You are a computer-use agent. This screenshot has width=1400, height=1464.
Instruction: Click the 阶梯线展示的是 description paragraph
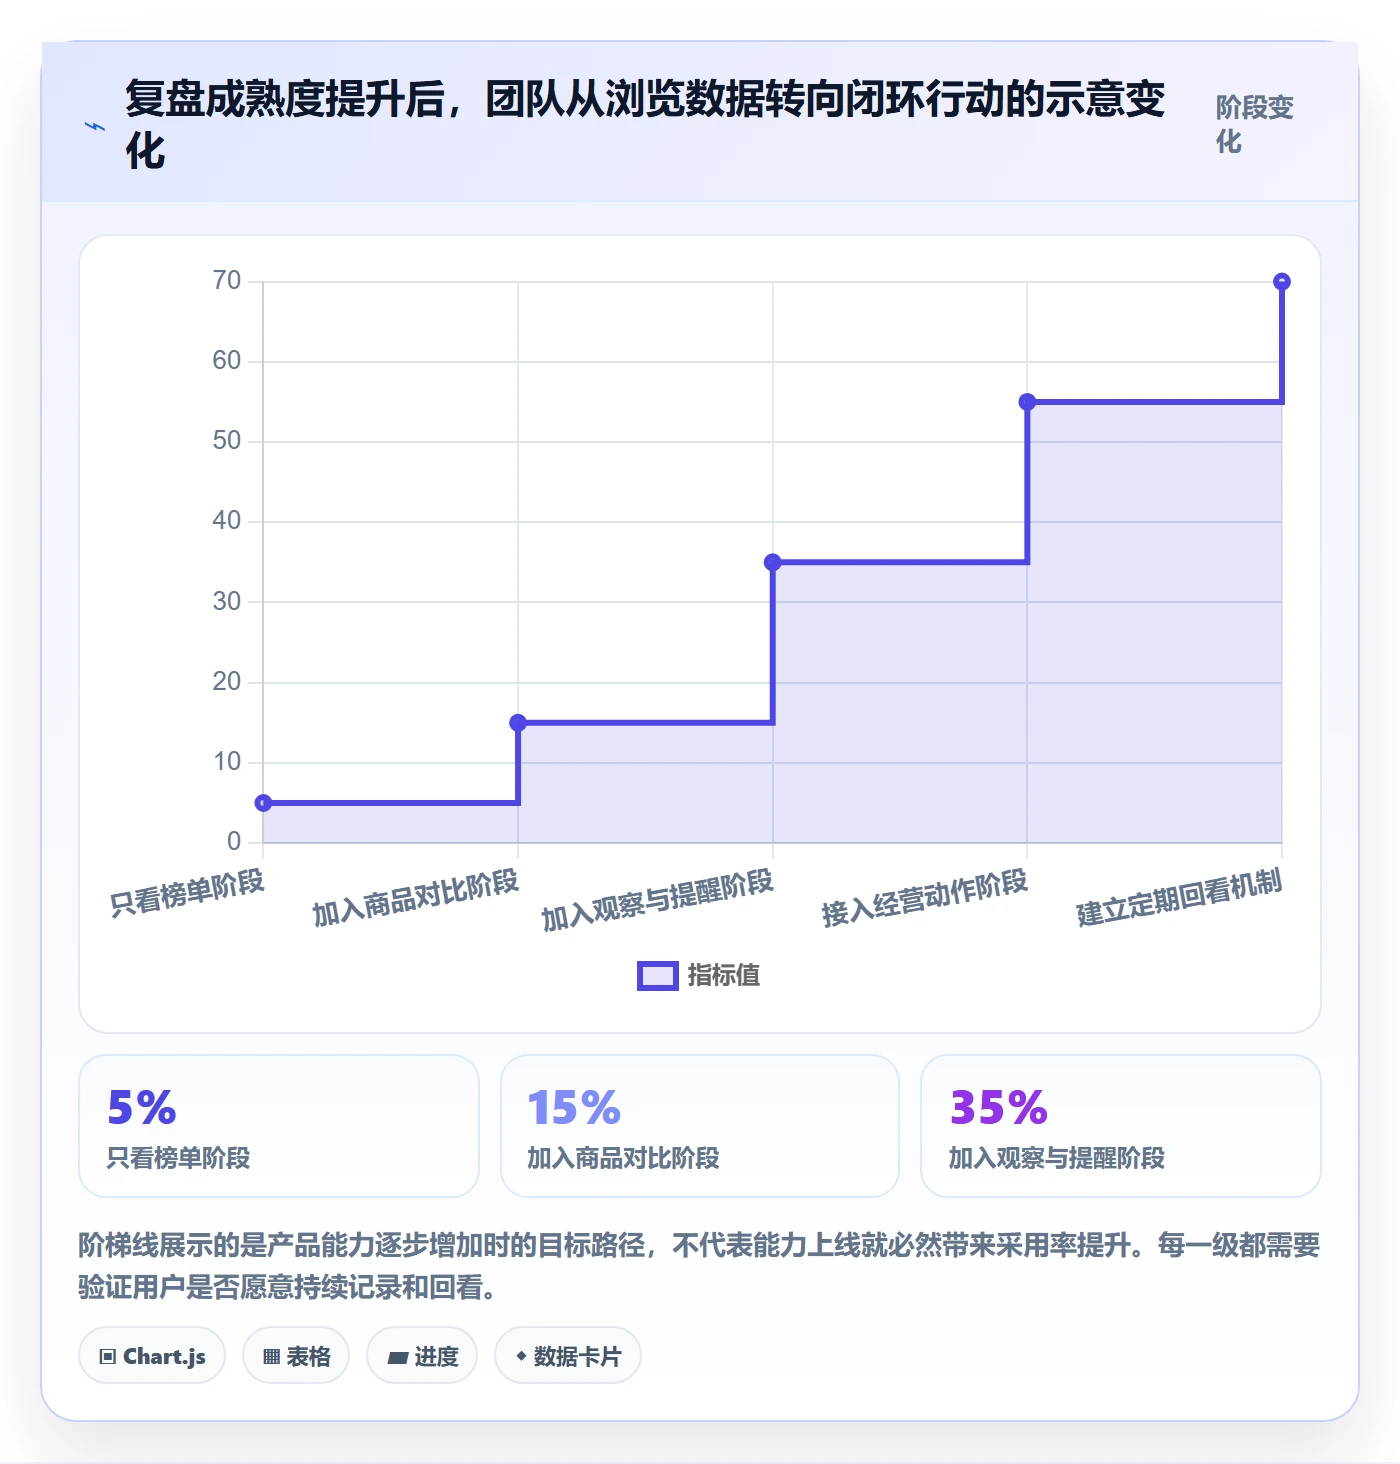[x=699, y=1266]
